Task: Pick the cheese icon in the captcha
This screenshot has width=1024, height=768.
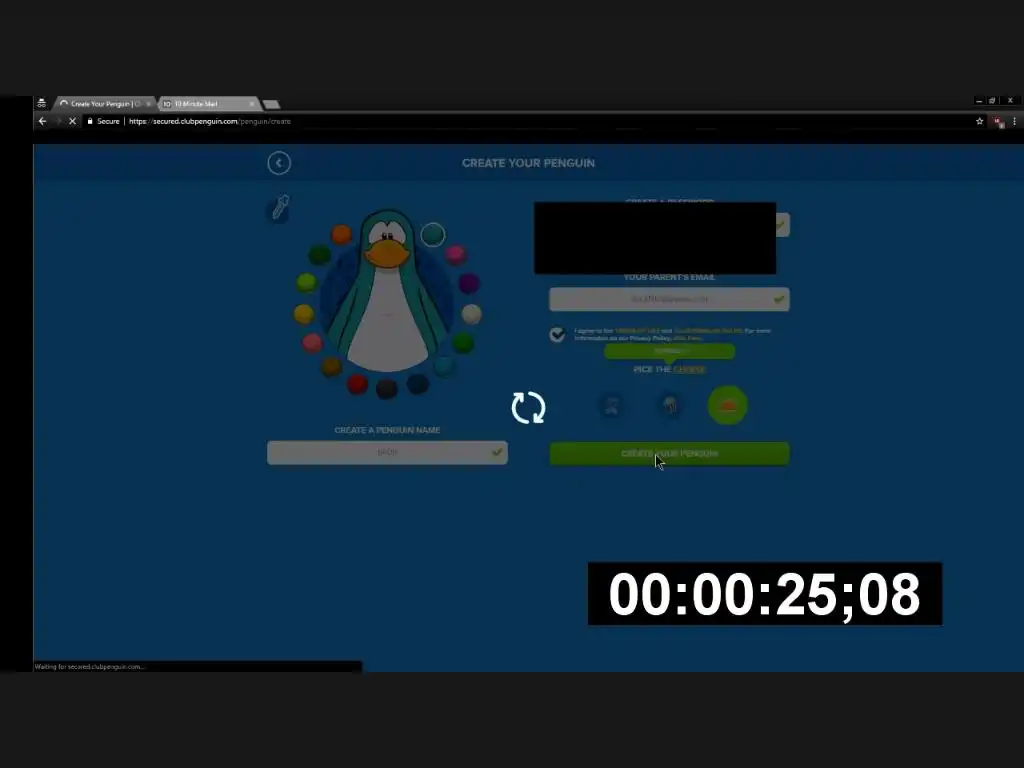Action: click(x=728, y=406)
